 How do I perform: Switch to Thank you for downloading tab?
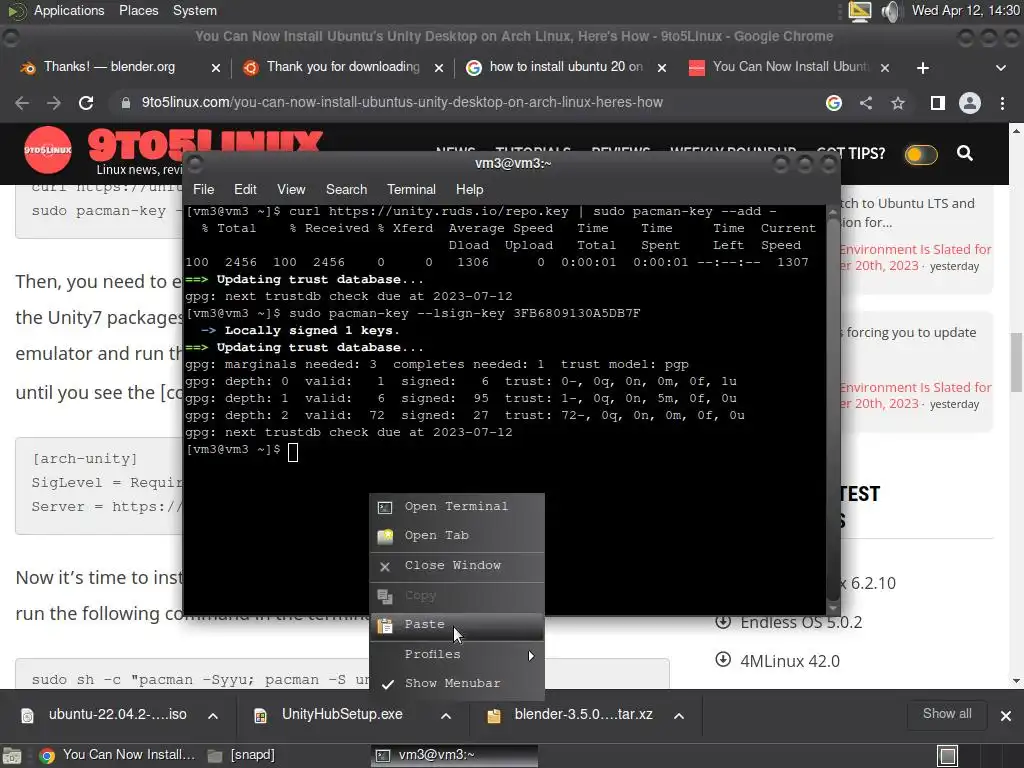342,67
